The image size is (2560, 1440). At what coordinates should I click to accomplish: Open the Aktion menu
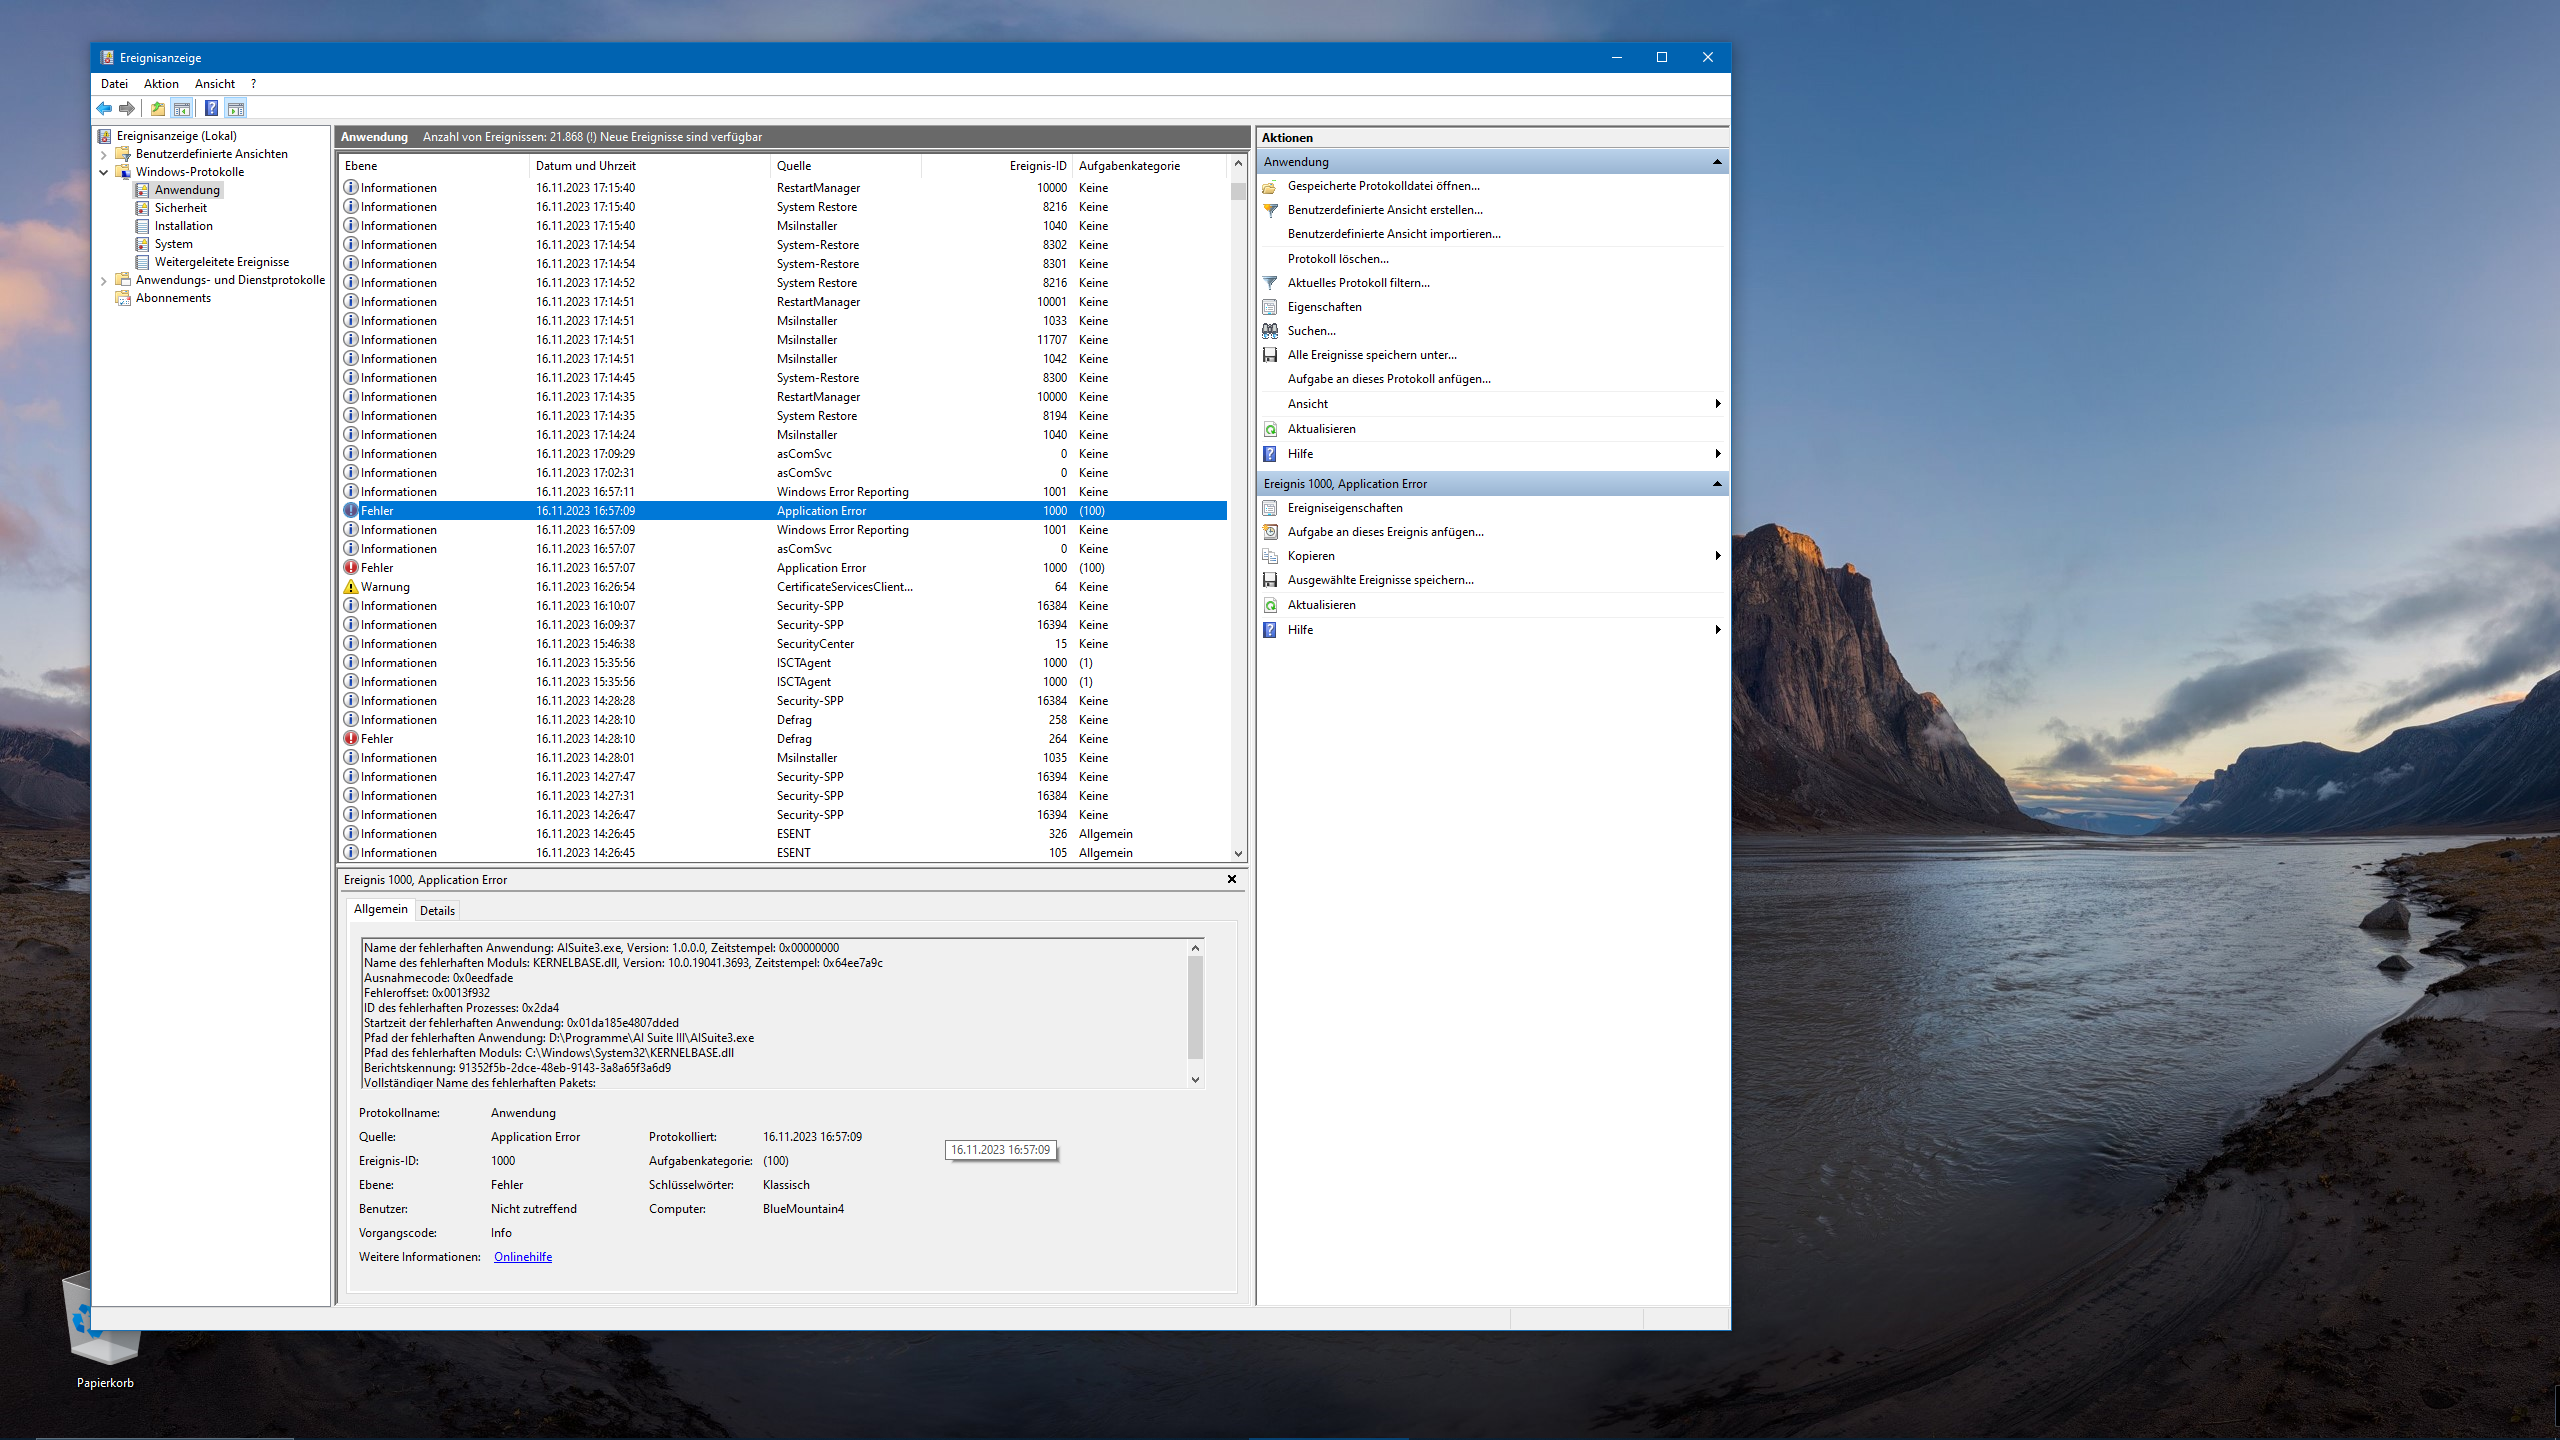(x=161, y=84)
